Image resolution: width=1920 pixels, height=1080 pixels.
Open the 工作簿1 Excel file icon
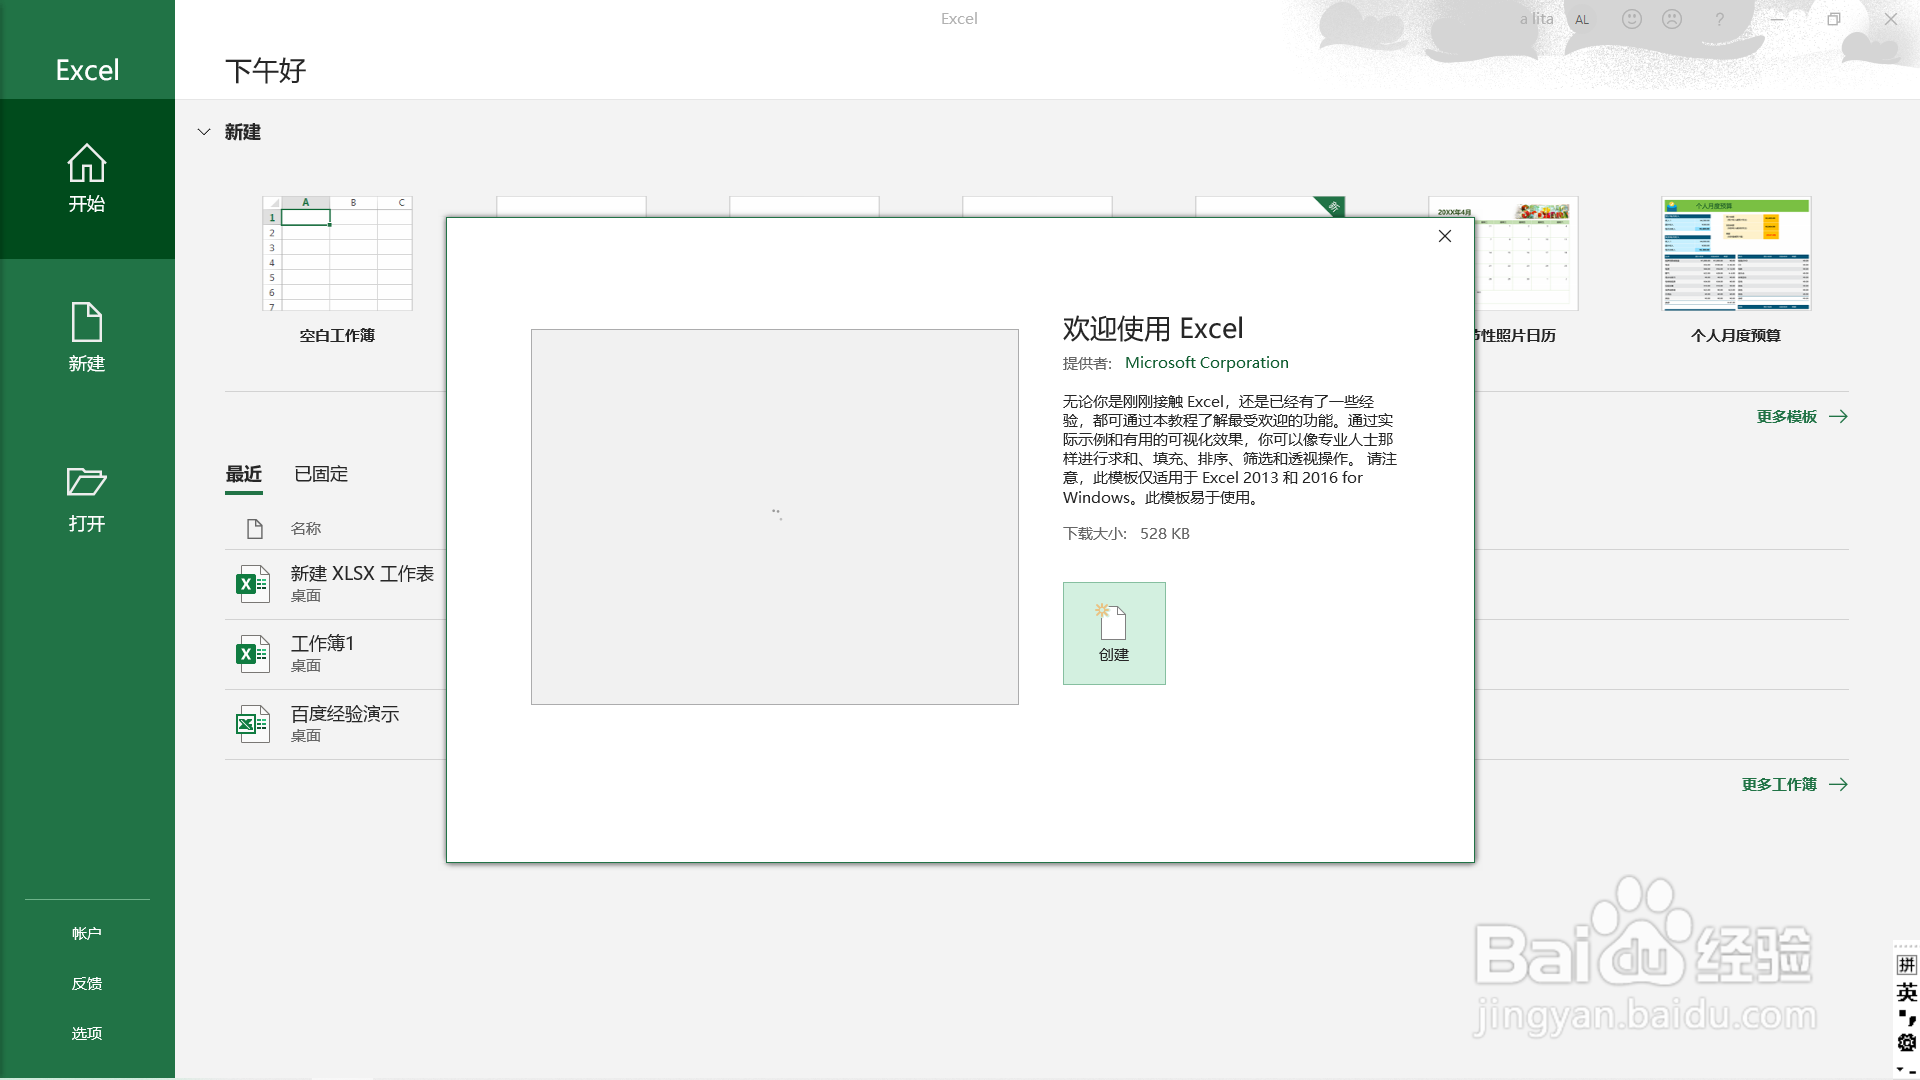(253, 654)
